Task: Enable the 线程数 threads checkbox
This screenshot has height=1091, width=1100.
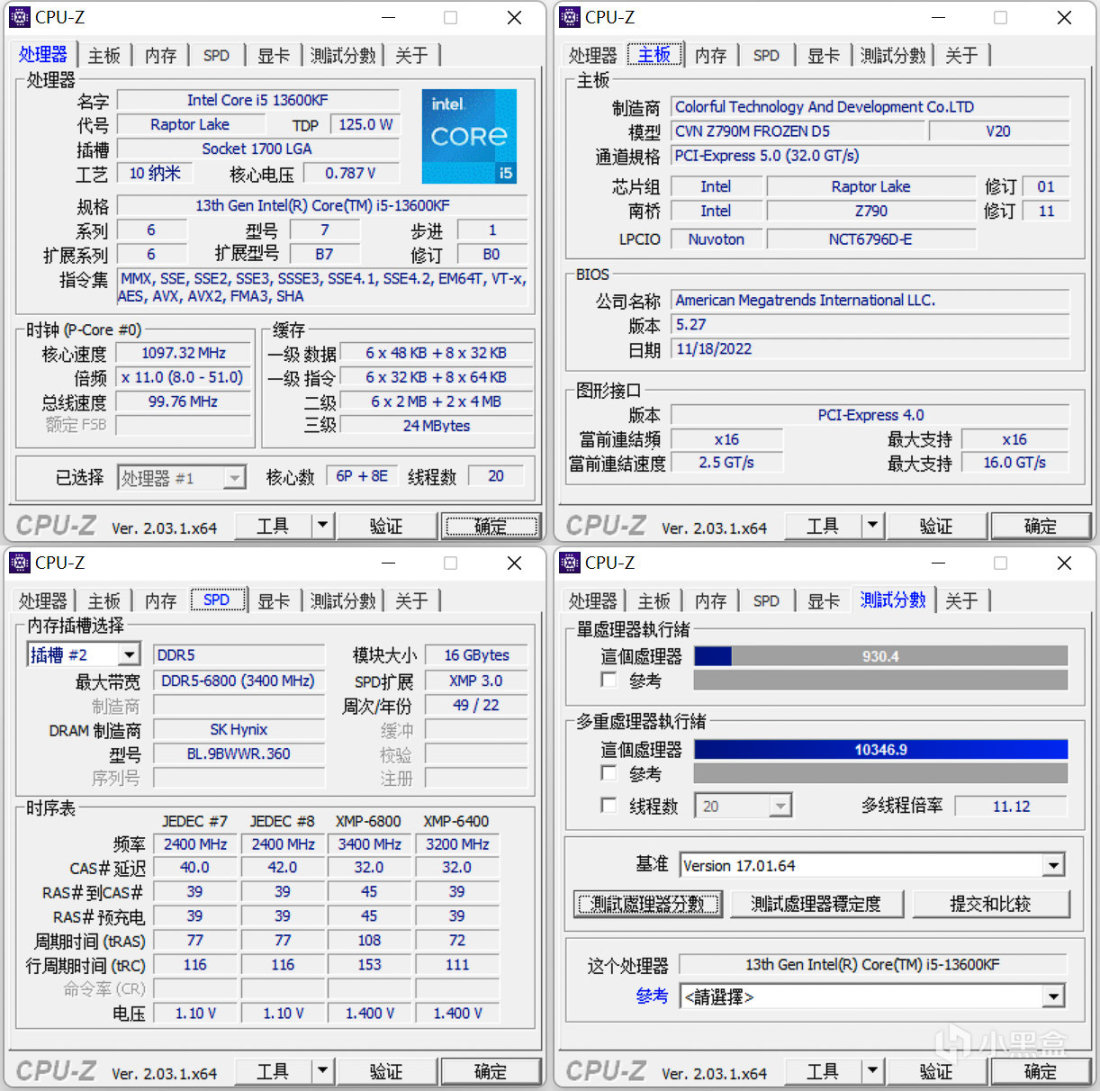Action: (608, 805)
